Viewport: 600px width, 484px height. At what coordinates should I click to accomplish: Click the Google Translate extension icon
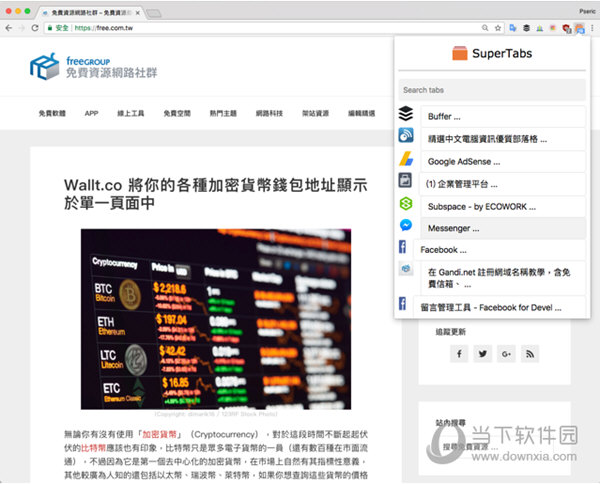pyautogui.click(x=513, y=28)
